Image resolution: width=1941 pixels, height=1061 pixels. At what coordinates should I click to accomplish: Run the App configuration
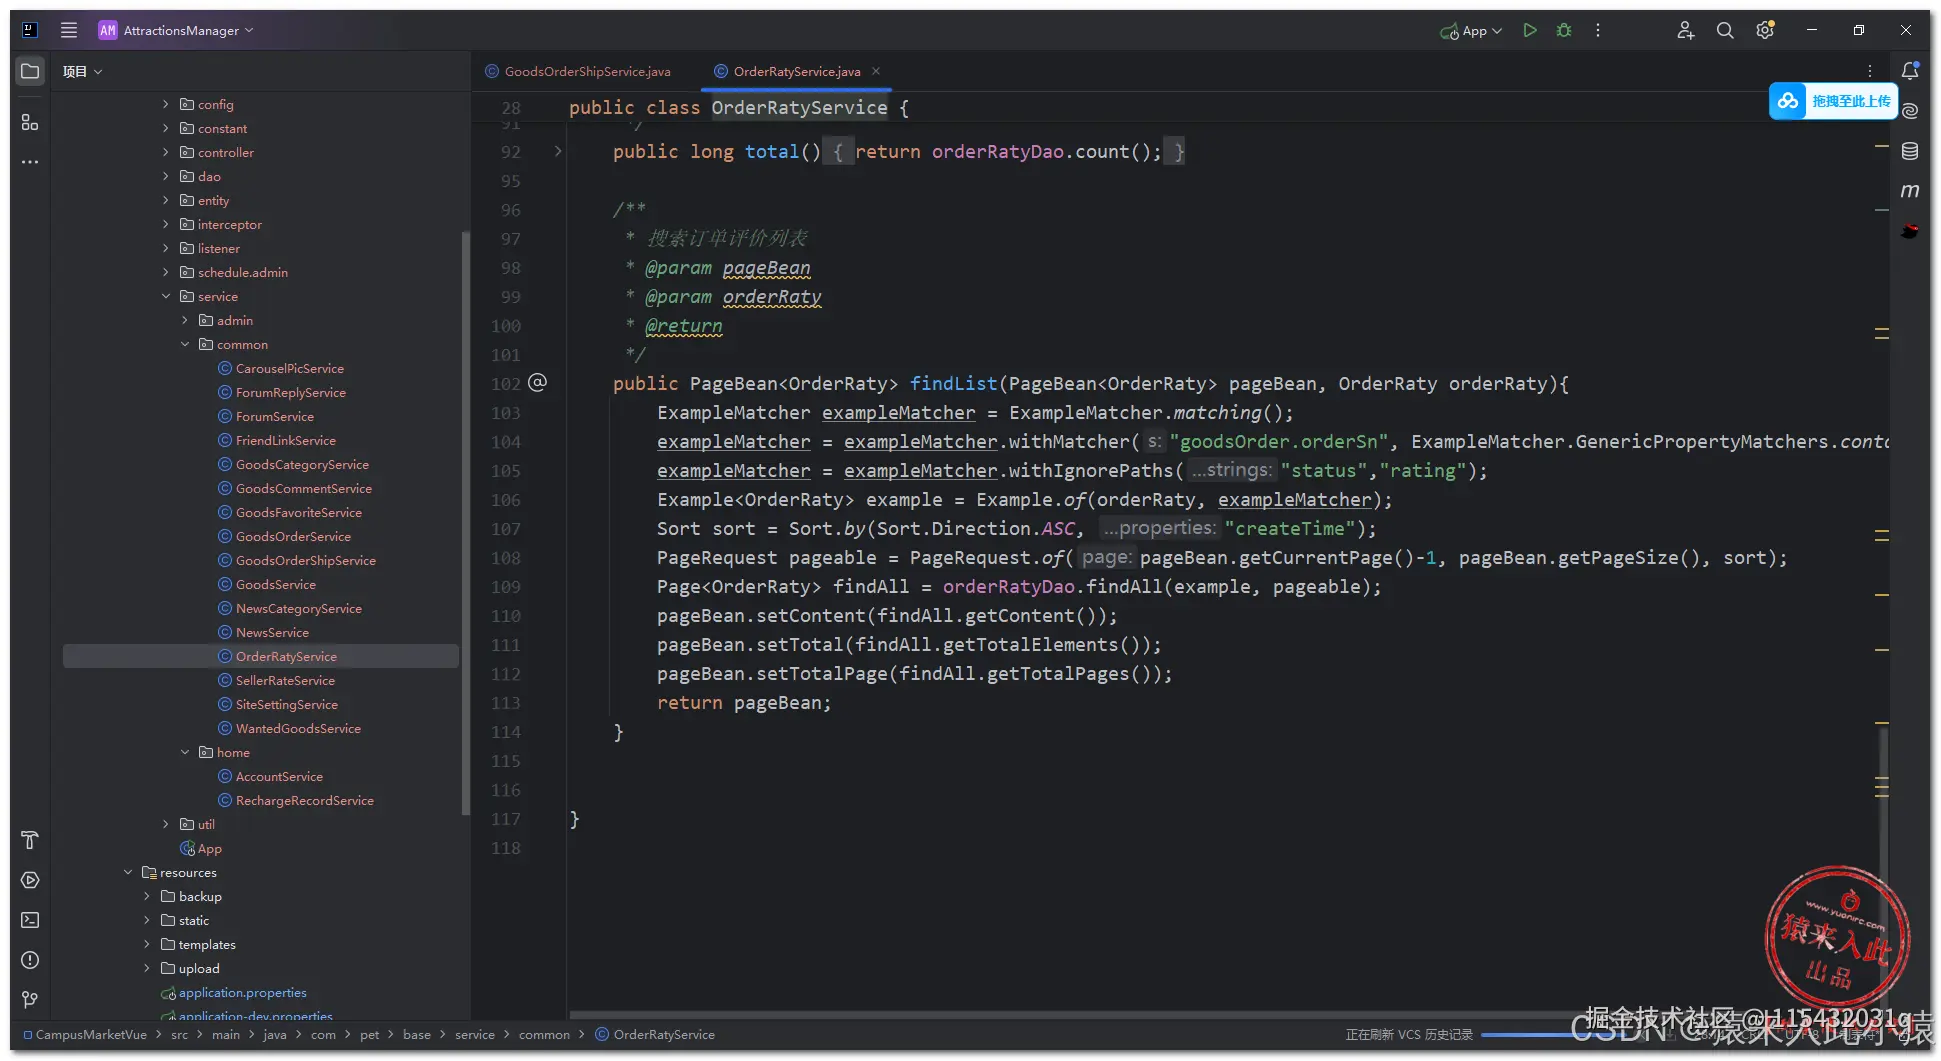(1530, 30)
